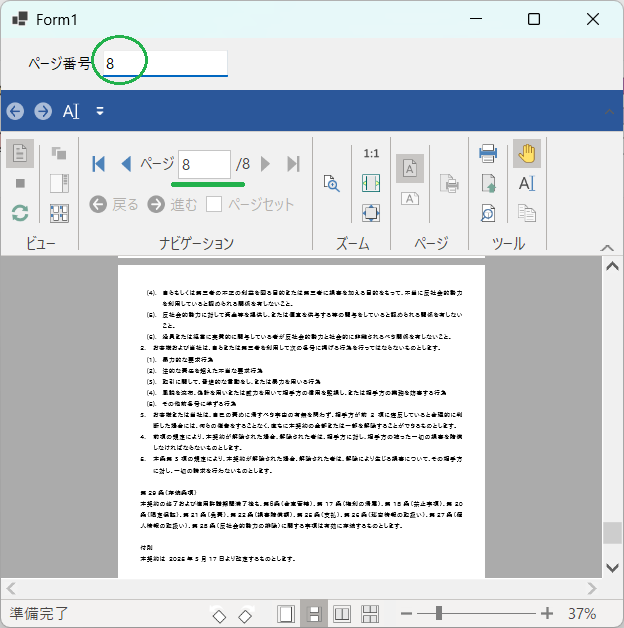
Task: Fit the whole page in view
Action: point(371,213)
